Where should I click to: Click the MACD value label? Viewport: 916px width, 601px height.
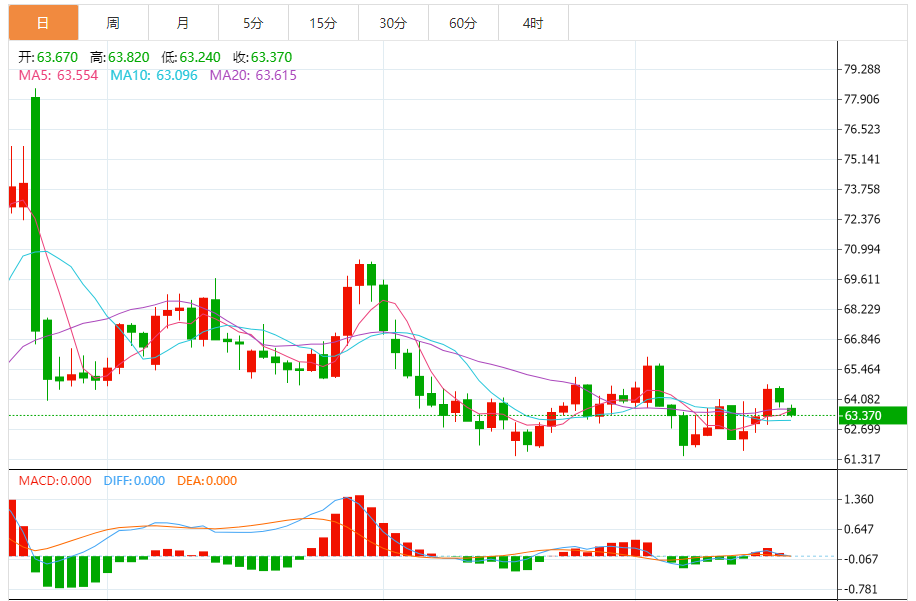(55, 481)
